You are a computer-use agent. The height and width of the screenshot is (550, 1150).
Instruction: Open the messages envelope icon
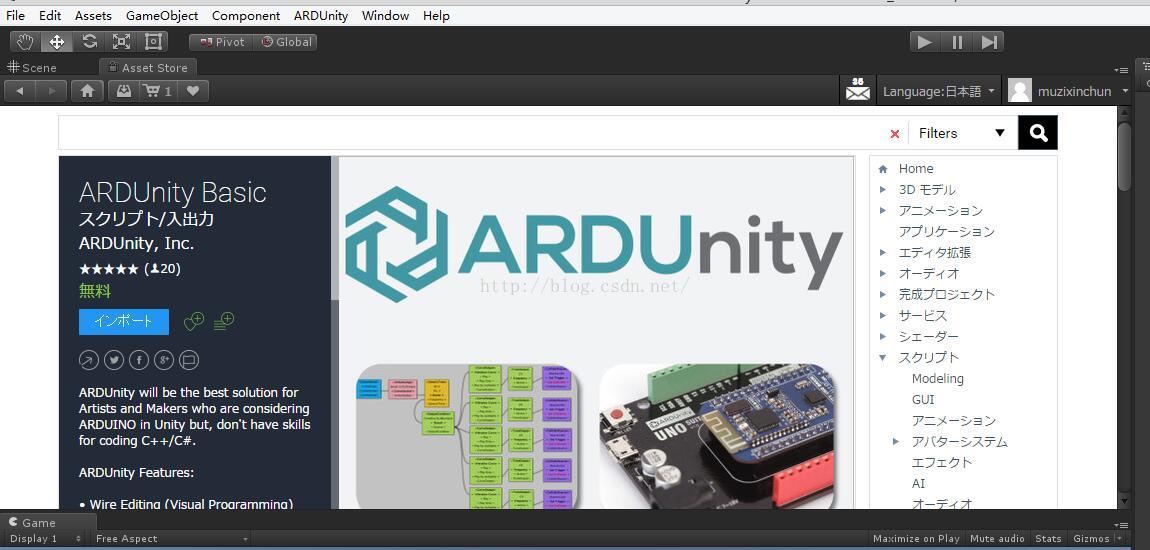[x=857, y=89]
